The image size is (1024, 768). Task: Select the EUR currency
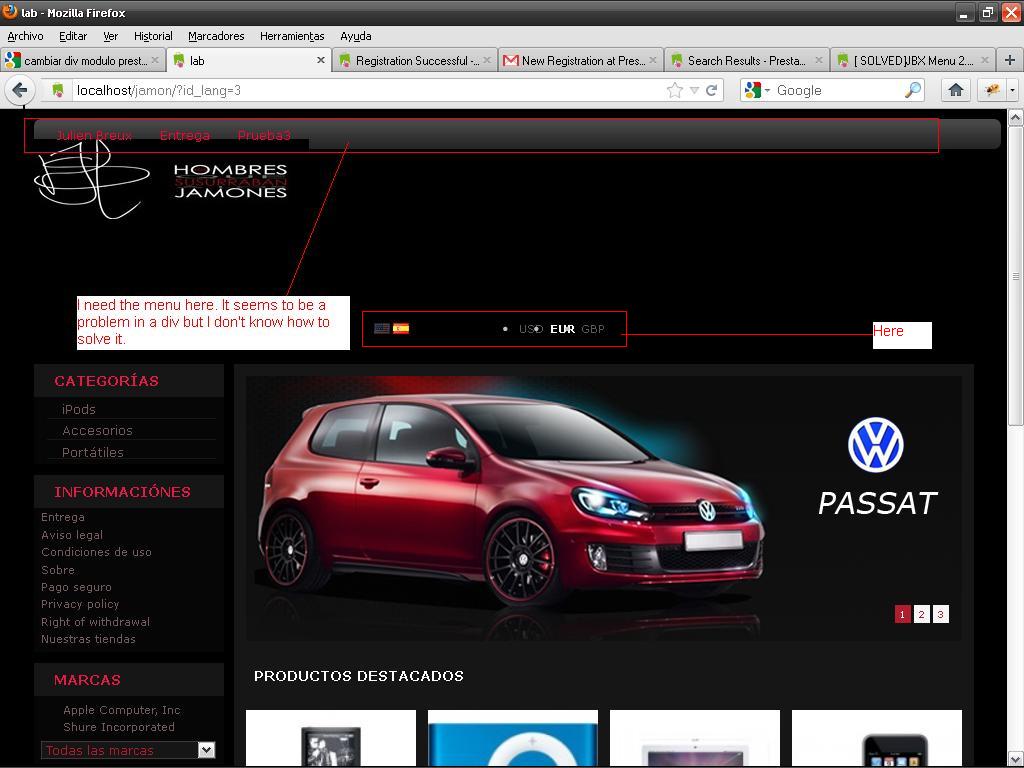(562, 329)
